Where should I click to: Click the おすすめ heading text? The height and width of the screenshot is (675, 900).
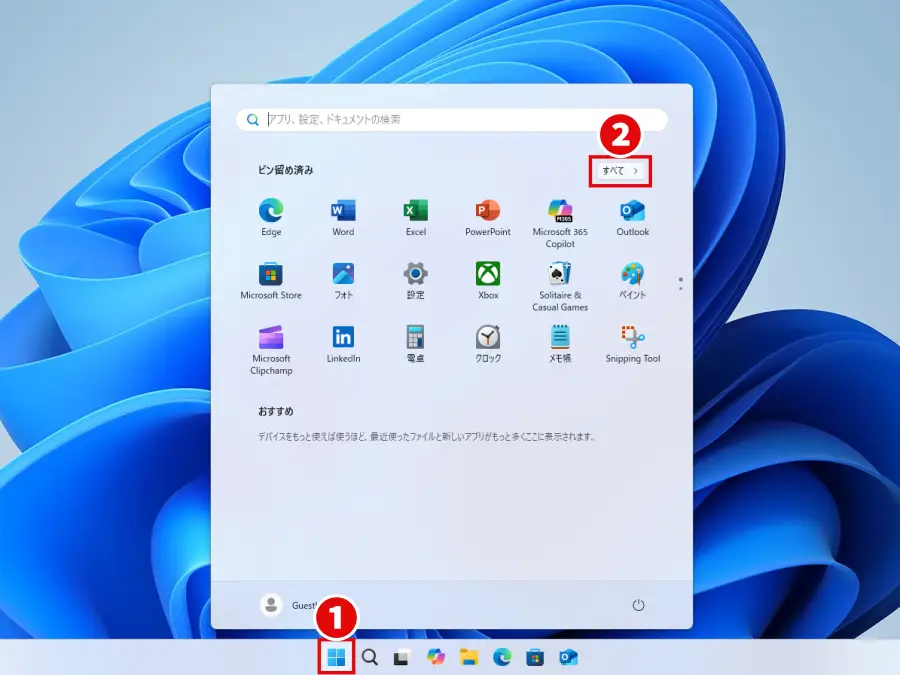click(x=276, y=412)
